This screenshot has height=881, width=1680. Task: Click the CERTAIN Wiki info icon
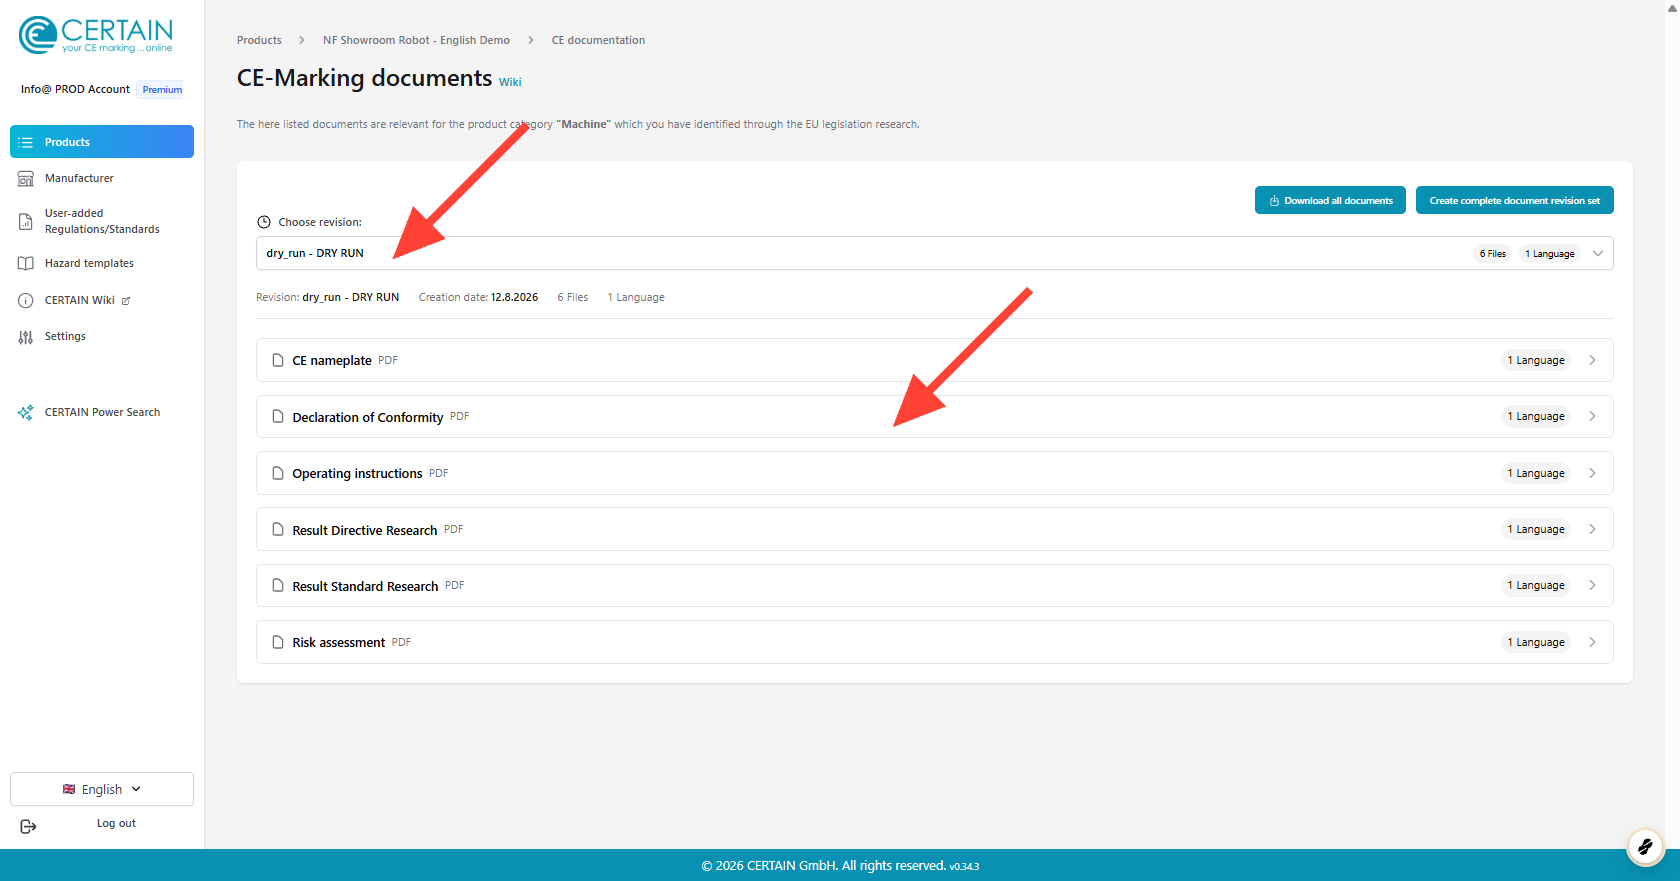[26, 300]
